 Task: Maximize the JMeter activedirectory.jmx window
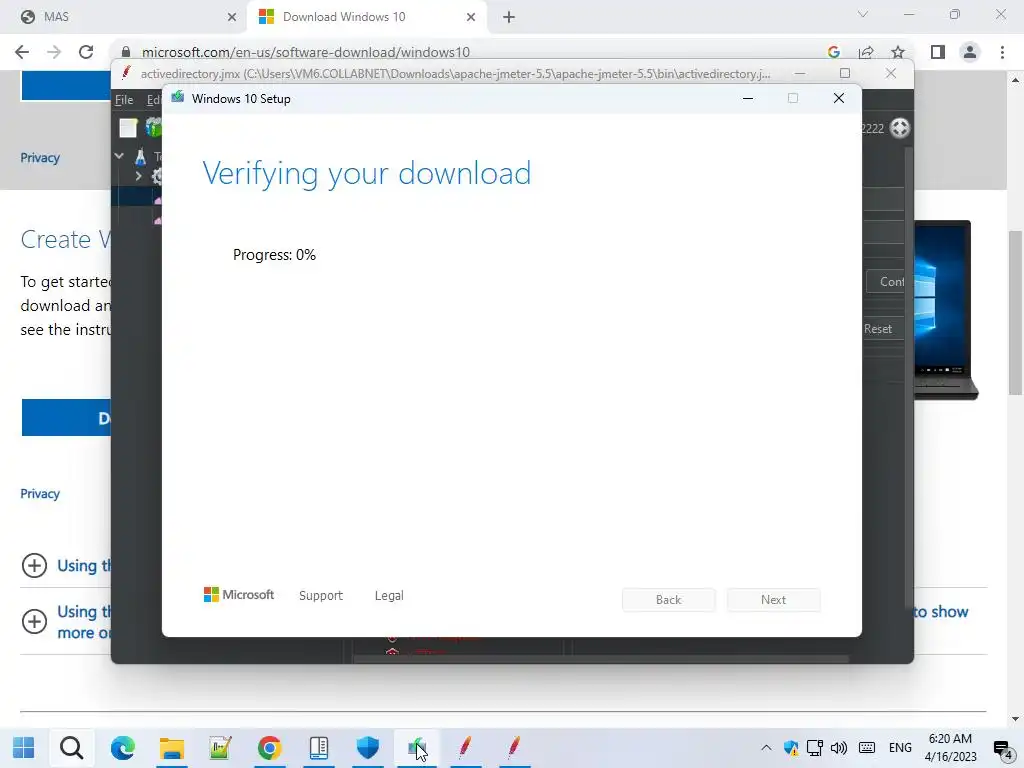pyautogui.click(x=845, y=74)
